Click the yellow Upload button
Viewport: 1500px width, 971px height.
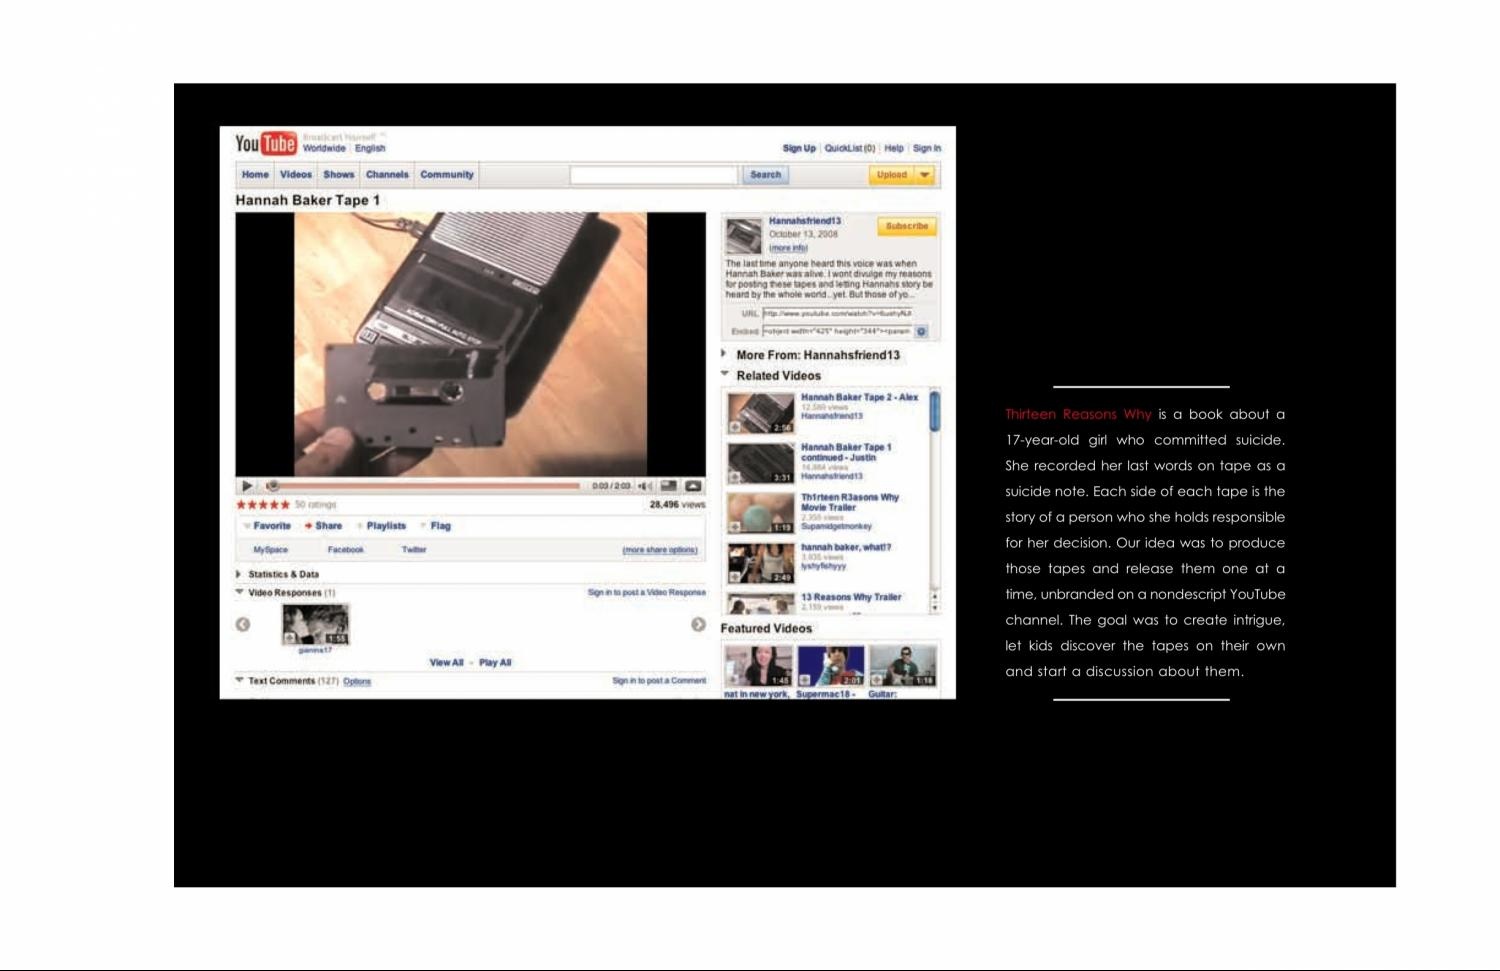pyautogui.click(x=891, y=175)
